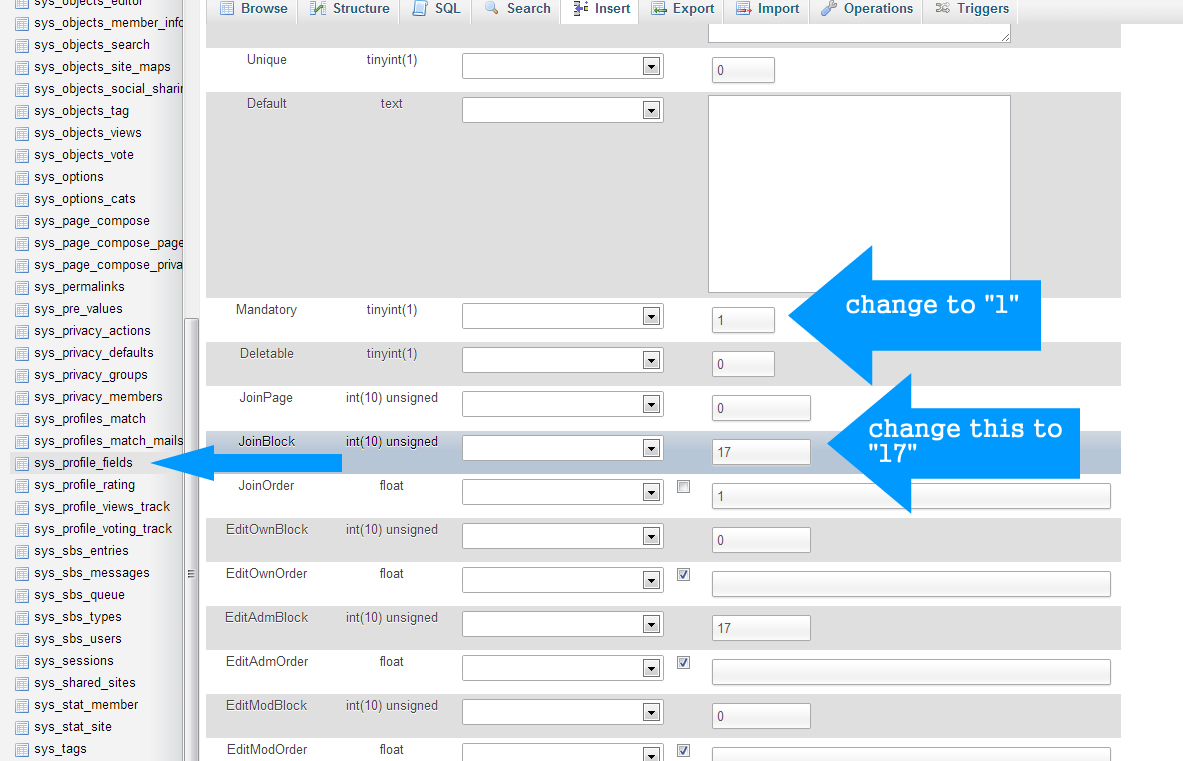
Task: Click the Structure tab icon
Action: click(x=317, y=8)
